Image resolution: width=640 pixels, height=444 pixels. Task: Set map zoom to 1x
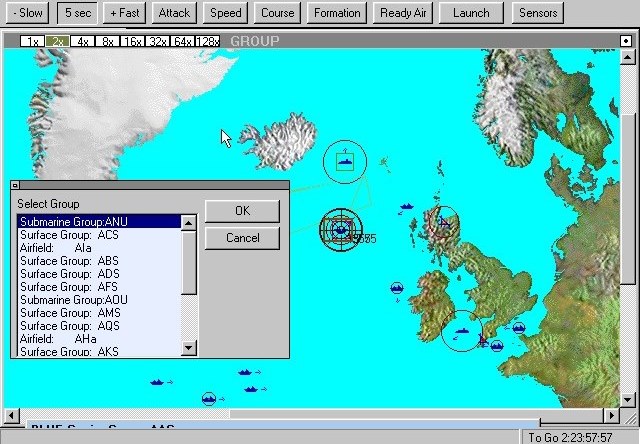point(33,42)
